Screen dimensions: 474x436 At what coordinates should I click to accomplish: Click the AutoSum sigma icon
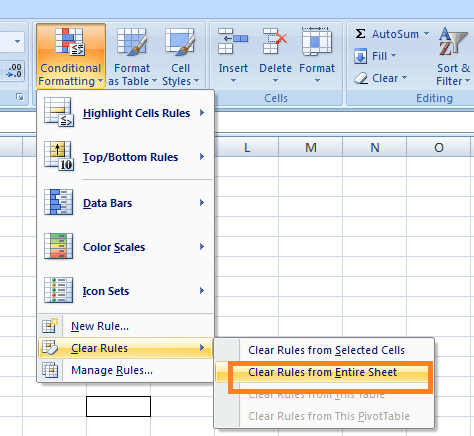pos(360,34)
